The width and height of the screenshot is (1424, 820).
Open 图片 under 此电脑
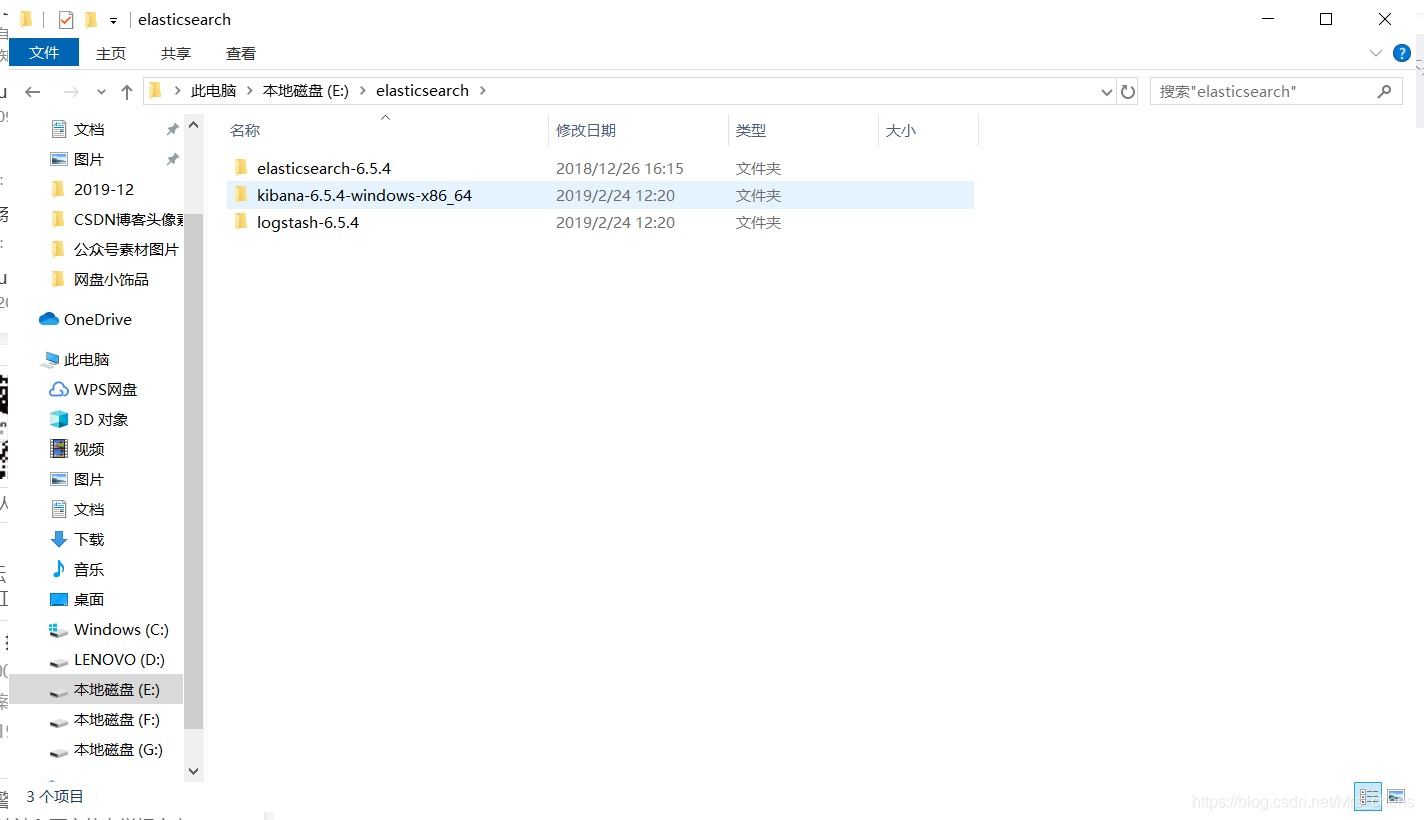click(89, 479)
